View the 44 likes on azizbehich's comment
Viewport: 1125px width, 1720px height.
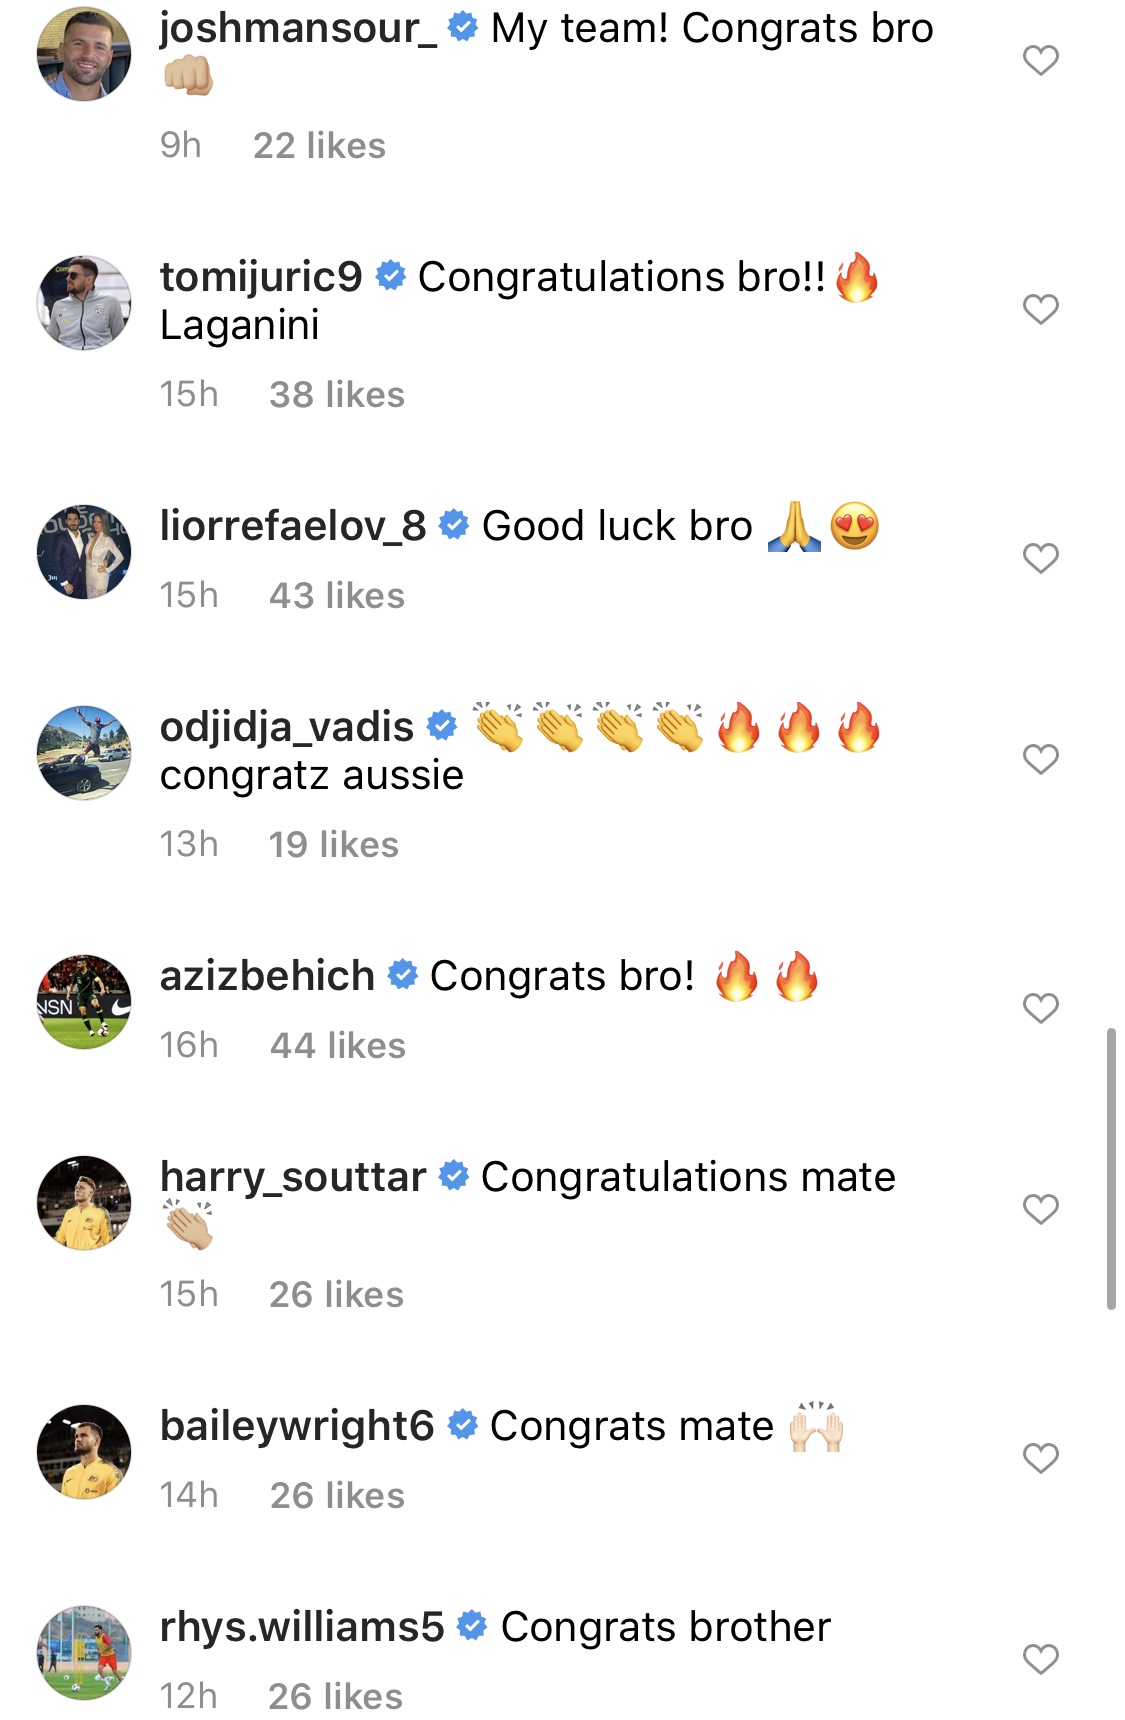tap(338, 1046)
